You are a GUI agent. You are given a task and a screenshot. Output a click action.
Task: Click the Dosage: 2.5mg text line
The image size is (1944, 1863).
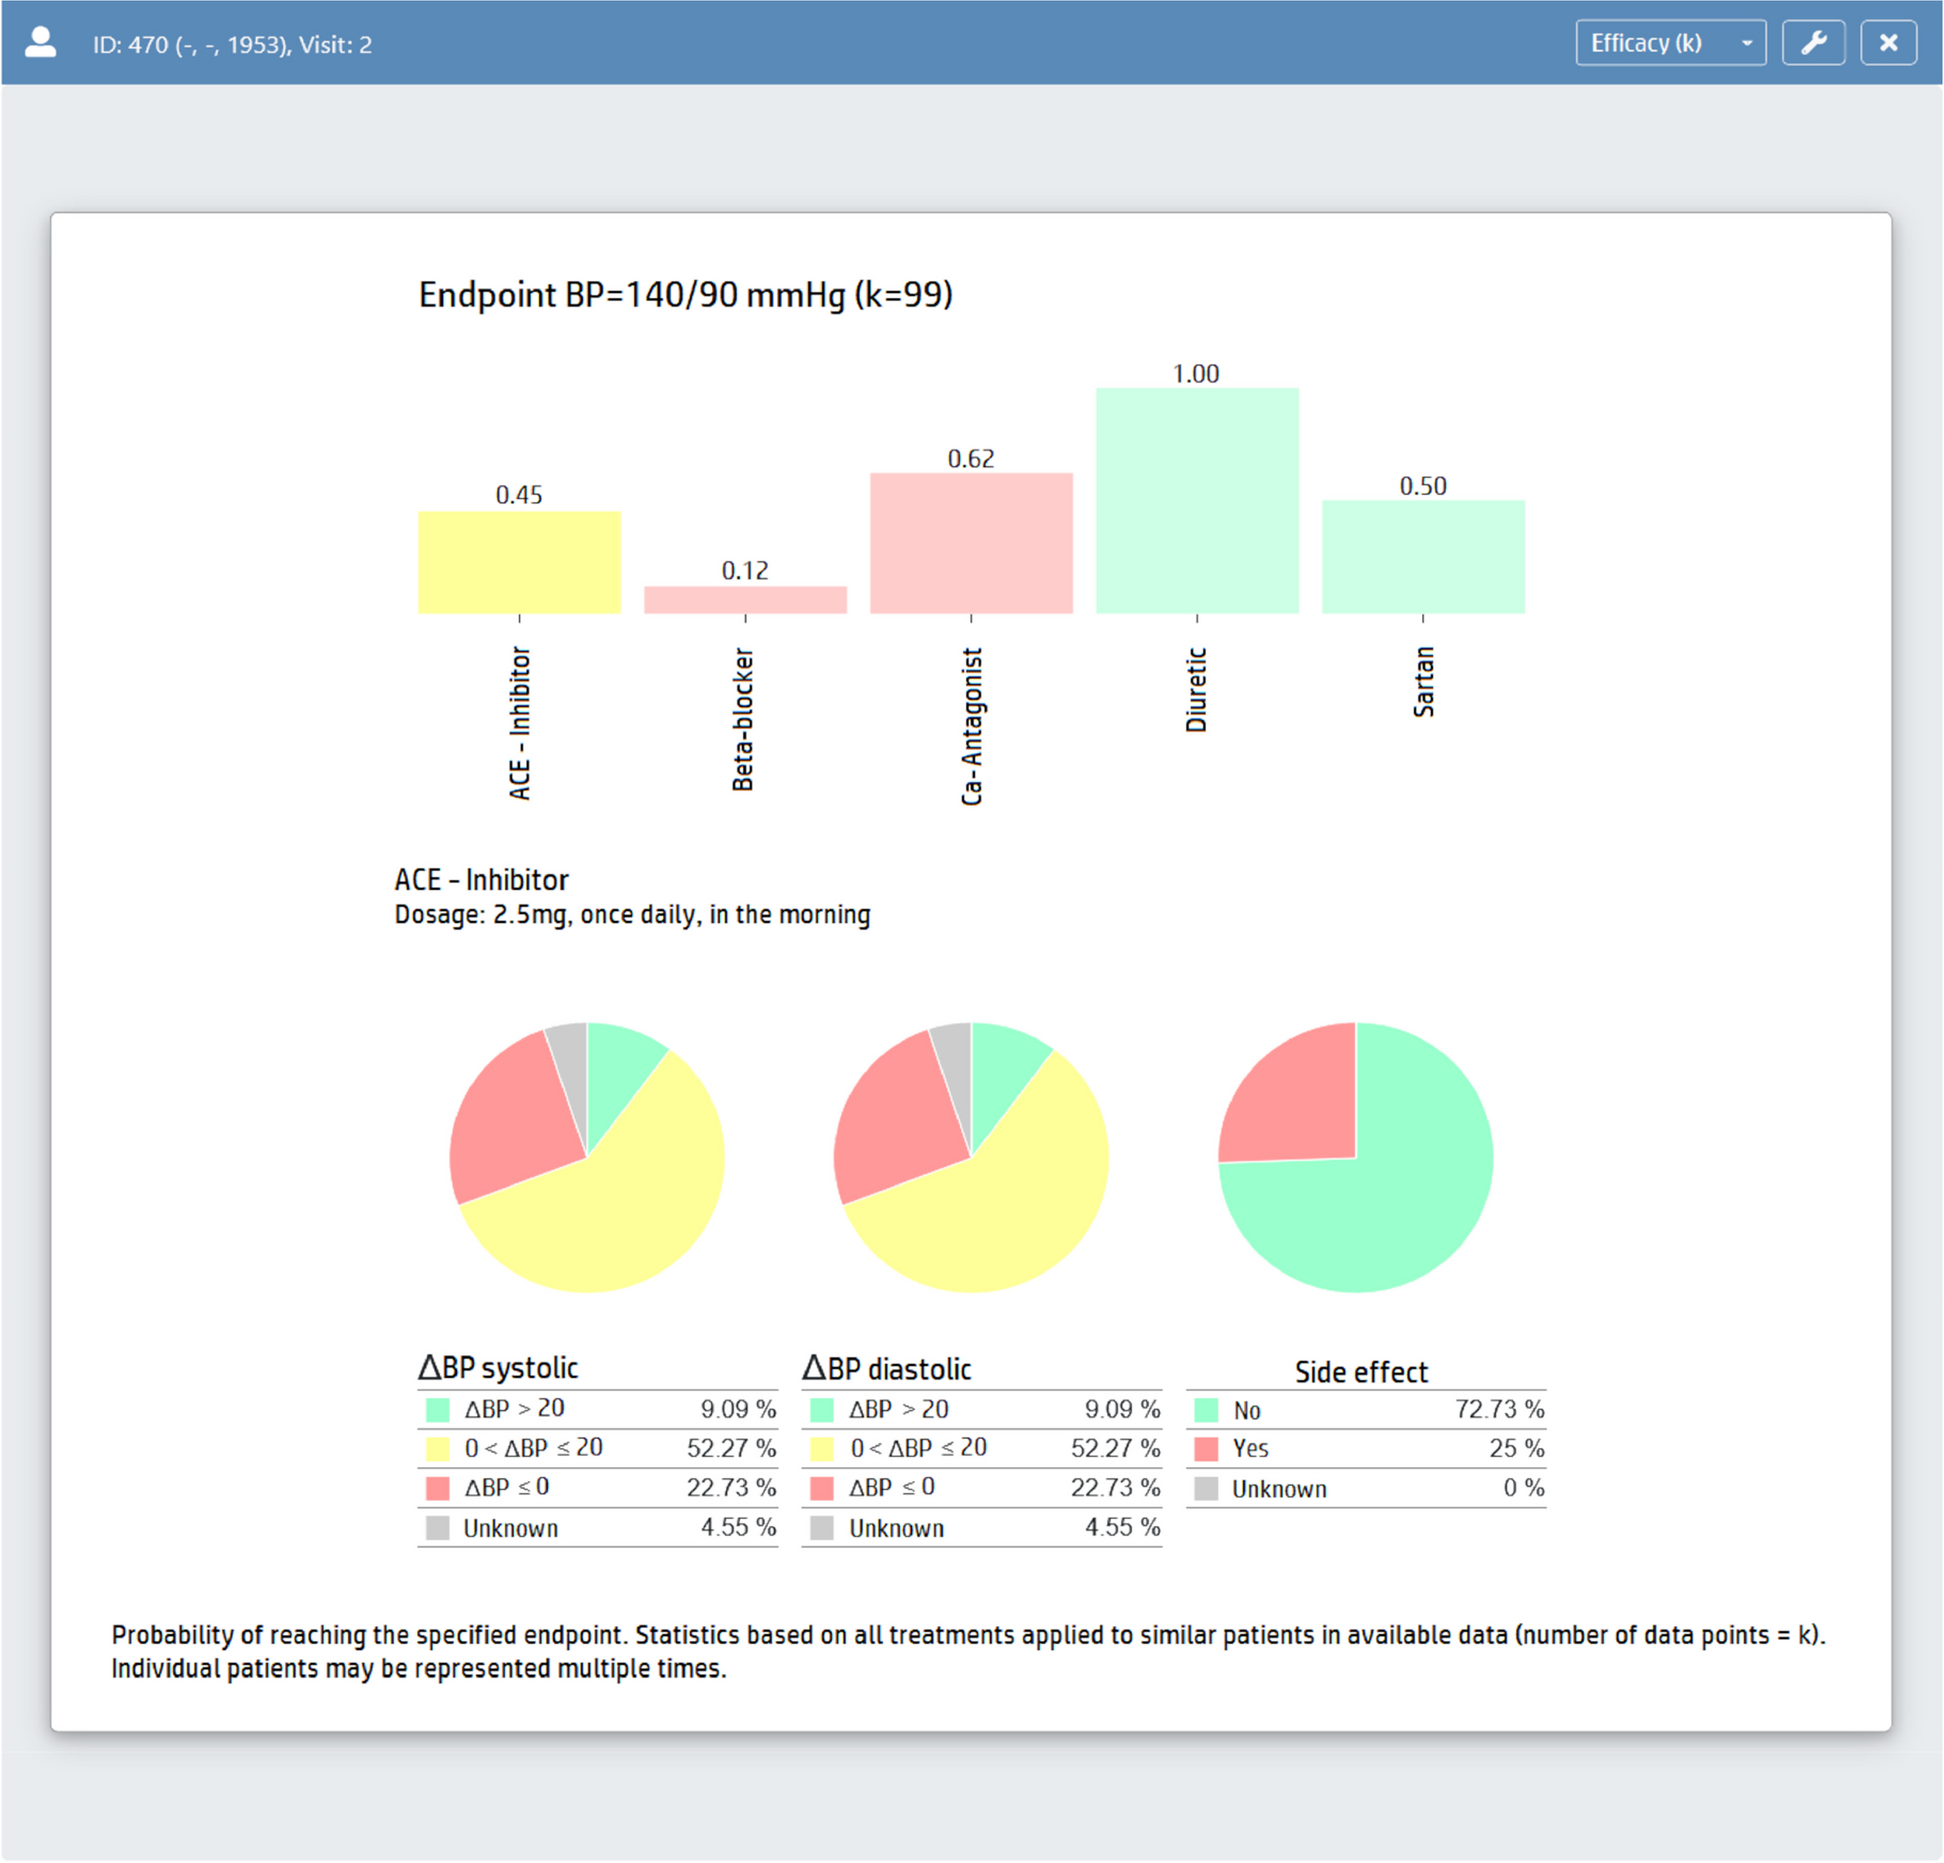(632, 914)
